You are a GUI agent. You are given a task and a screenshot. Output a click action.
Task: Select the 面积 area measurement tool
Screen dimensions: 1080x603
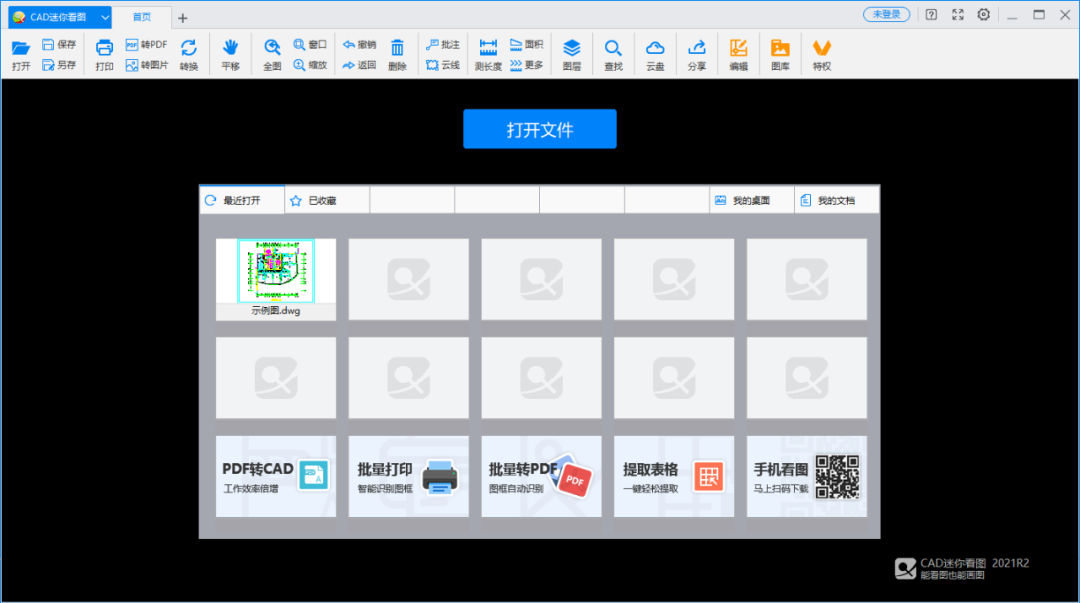(x=527, y=45)
